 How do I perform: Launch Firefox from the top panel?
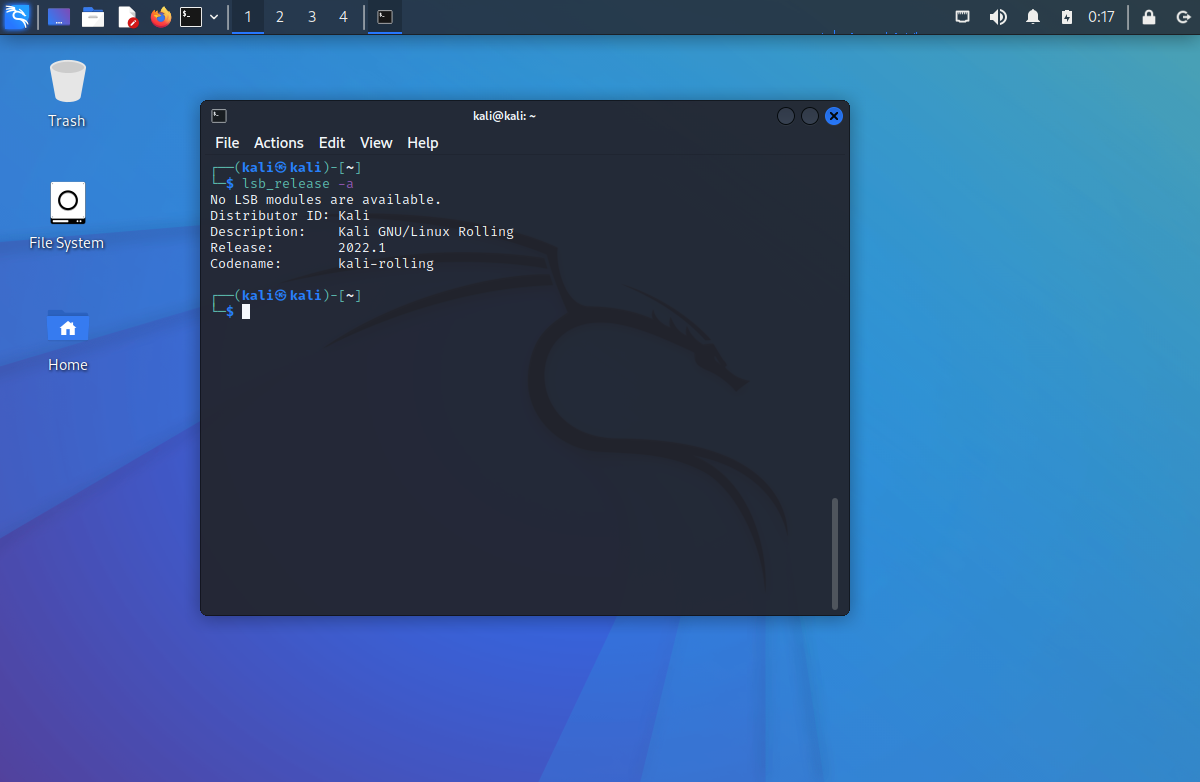pyautogui.click(x=160, y=17)
